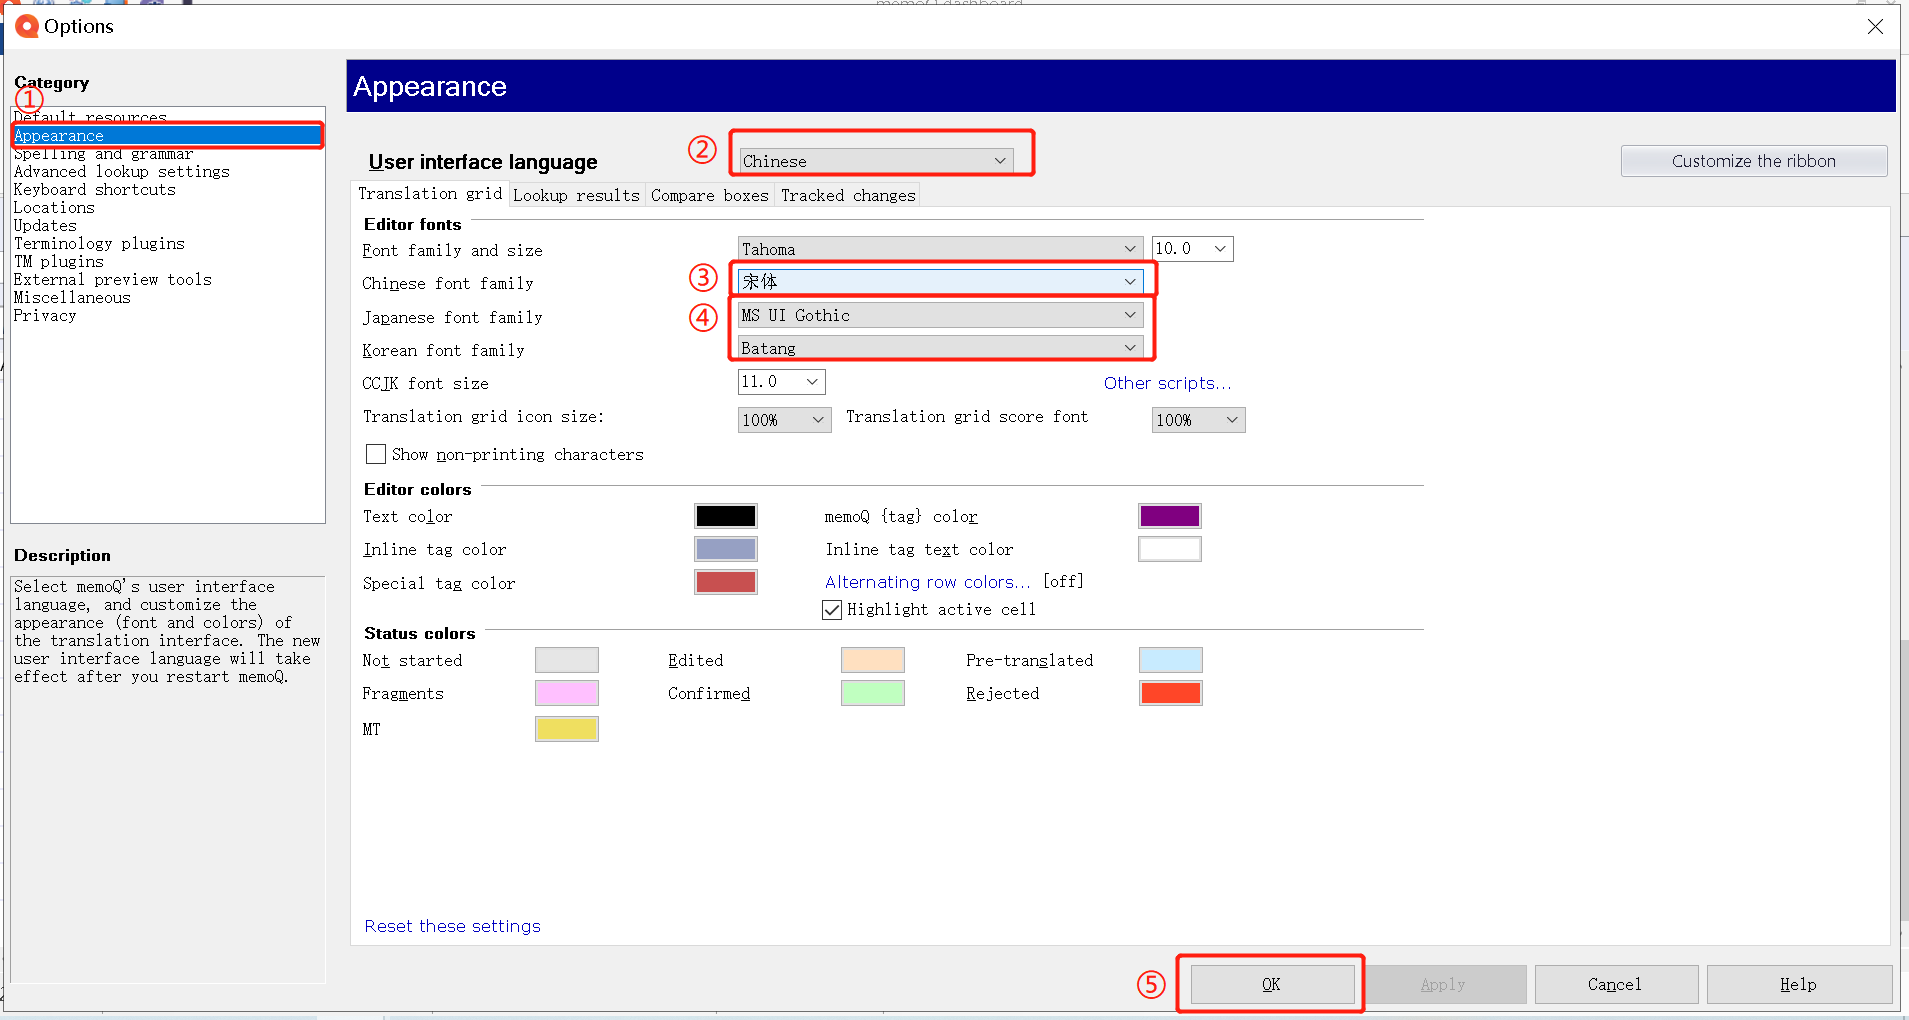Open Korean font family Batang dropdown

click(x=940, y=348)
